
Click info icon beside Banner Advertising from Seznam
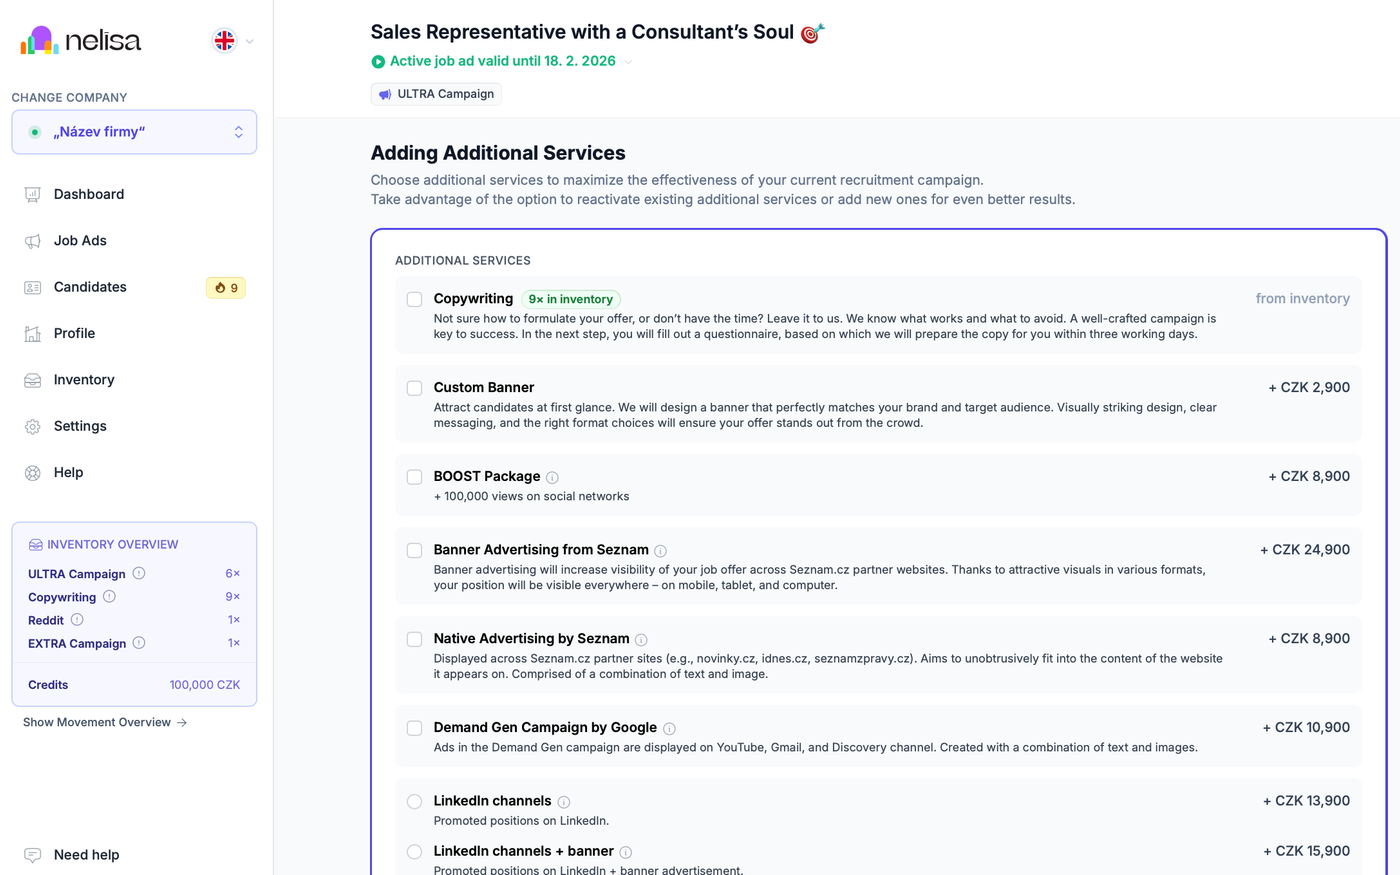pyautogui.click(x=660, y=551)
